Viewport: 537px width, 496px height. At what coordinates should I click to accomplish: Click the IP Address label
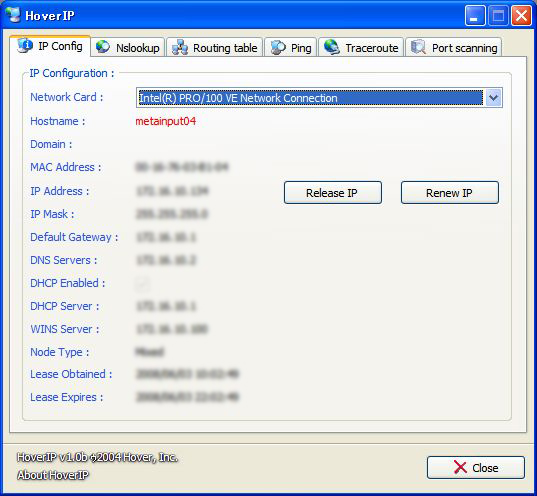click(x=60, y=191)
